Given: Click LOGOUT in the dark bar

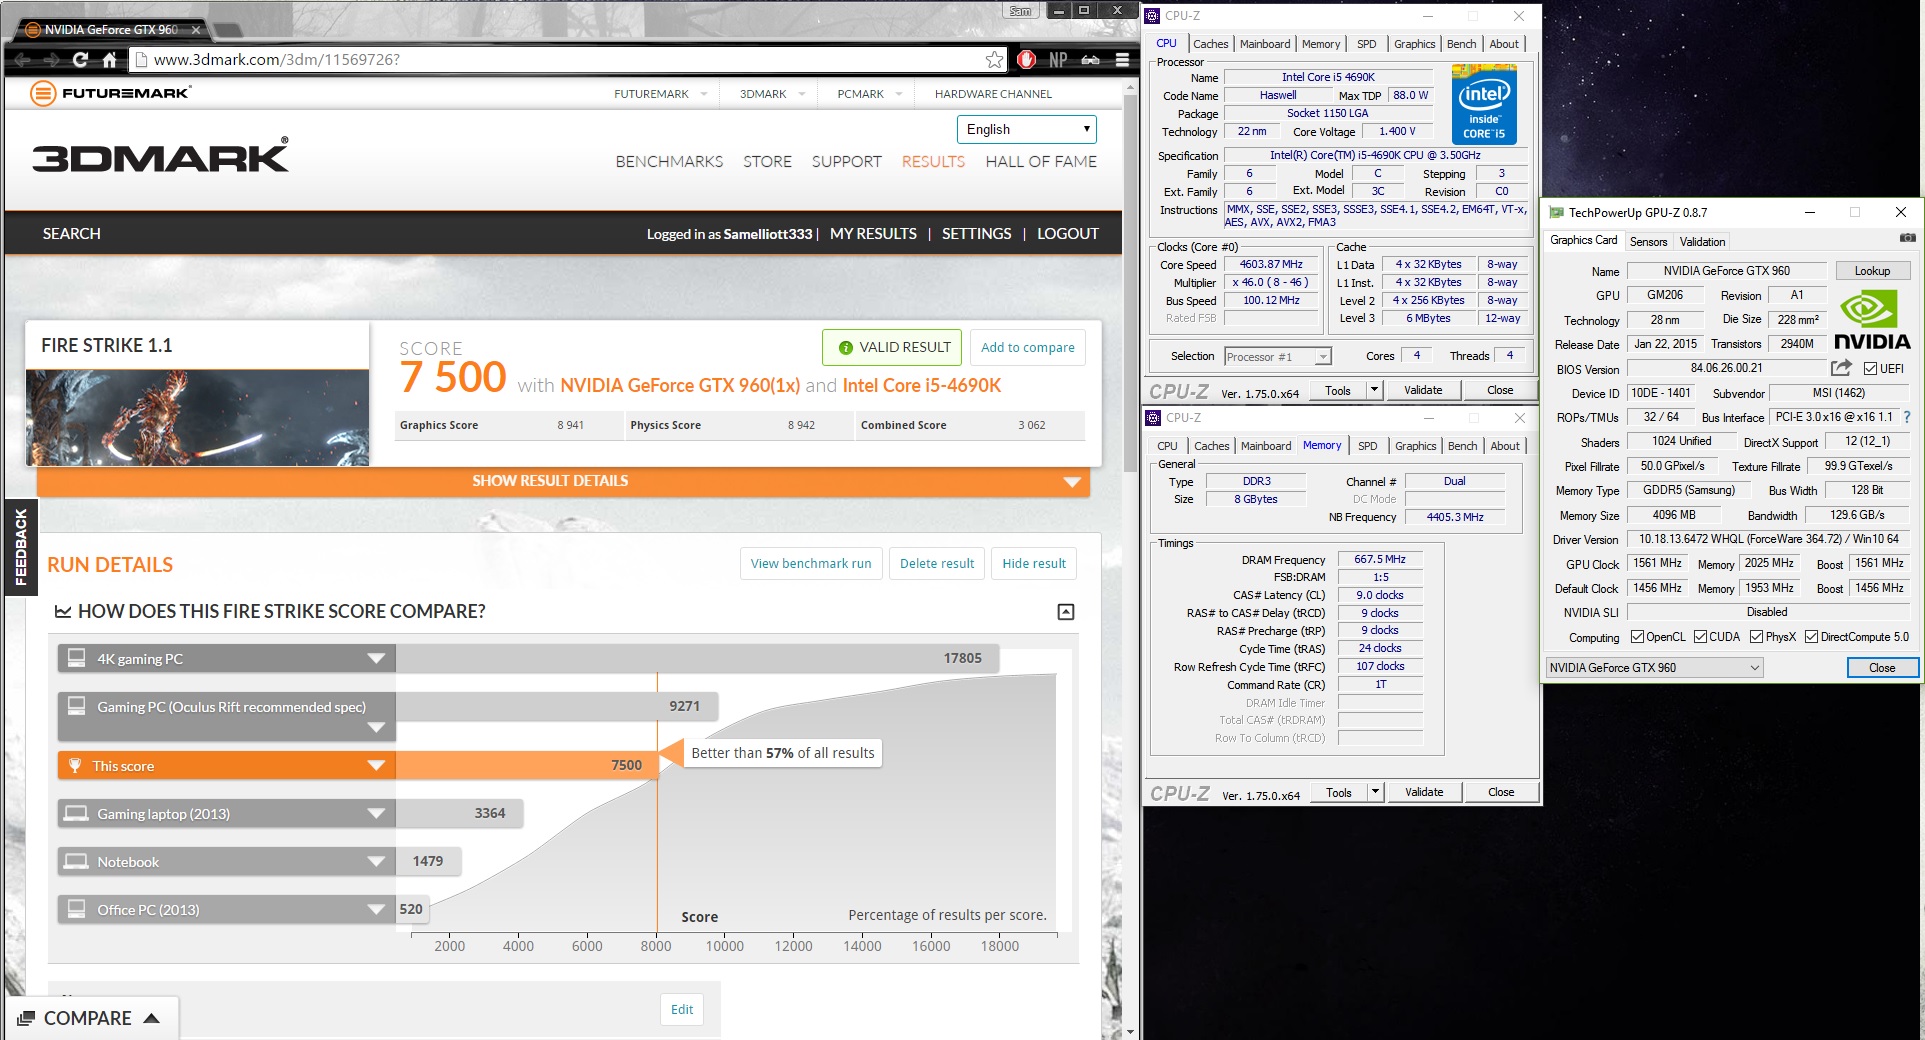Looking at the screenshot, I should [1067, 234].
